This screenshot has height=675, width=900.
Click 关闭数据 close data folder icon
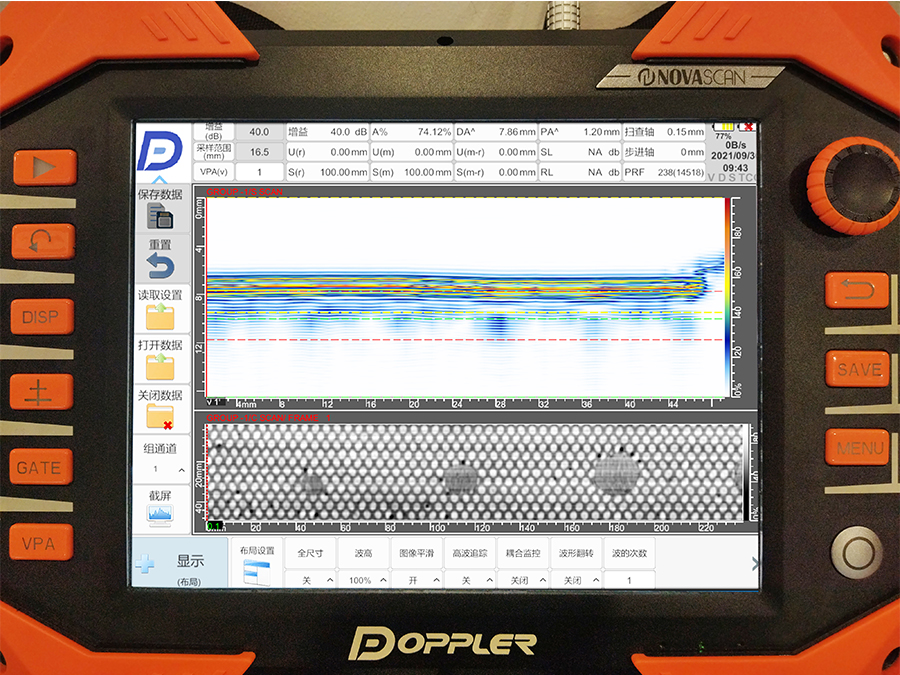160,417
